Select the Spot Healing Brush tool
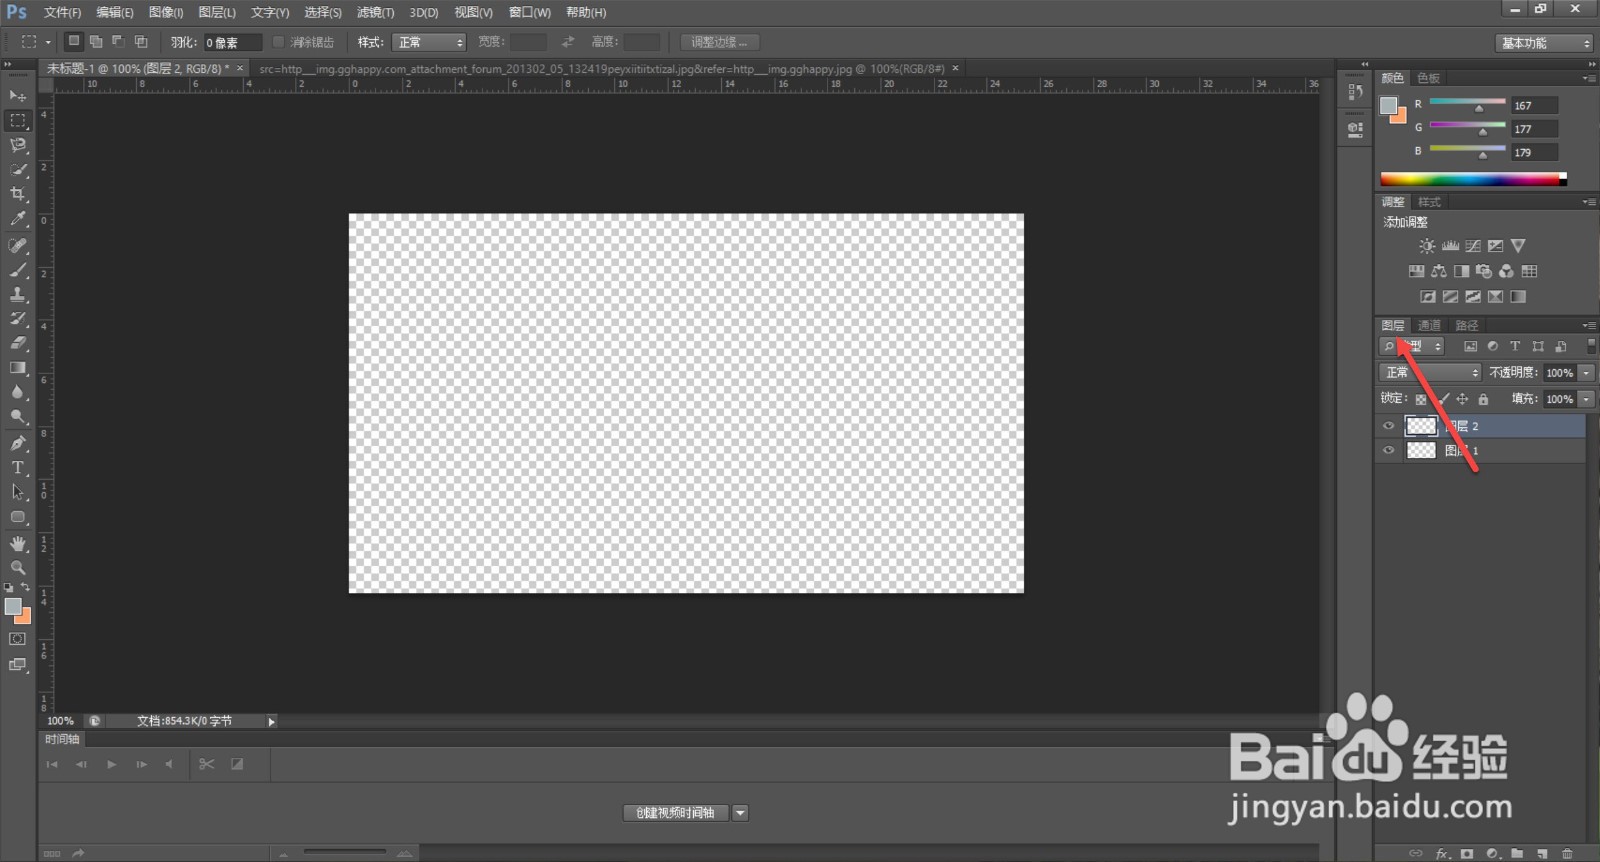Screen dimensions: 1600x862 18,245
